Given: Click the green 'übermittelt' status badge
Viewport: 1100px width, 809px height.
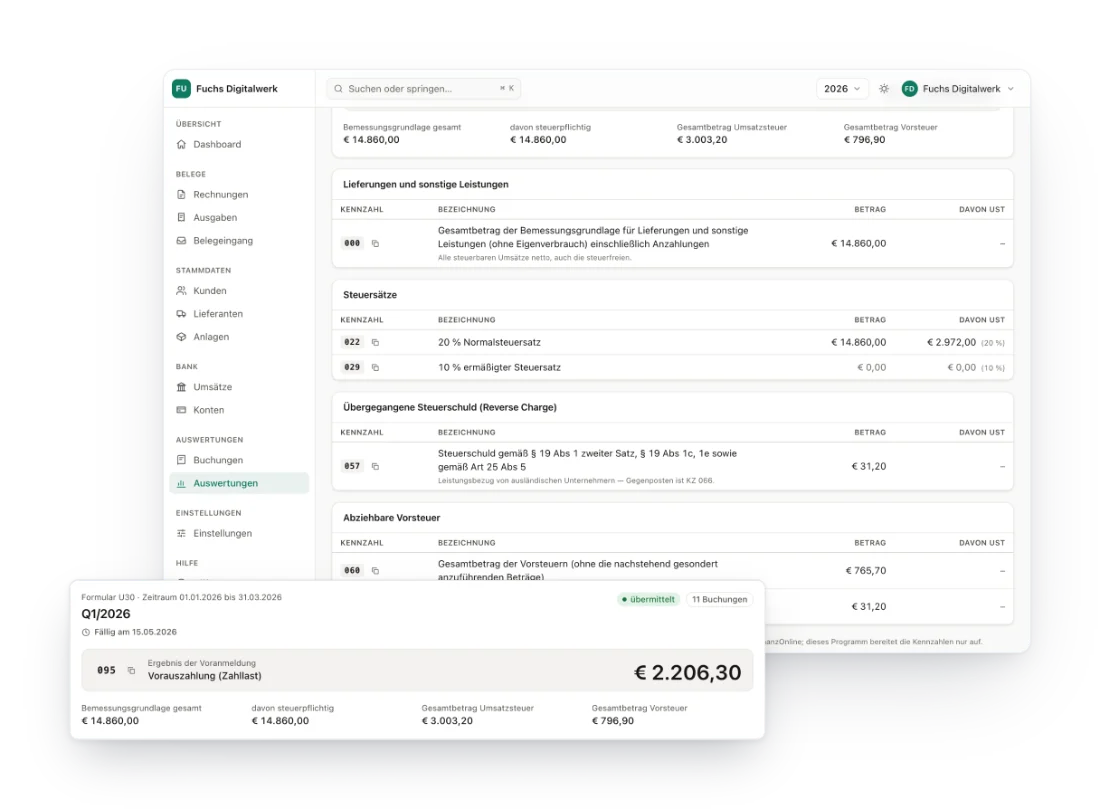Looking at the screenshot, I should 648,599.
